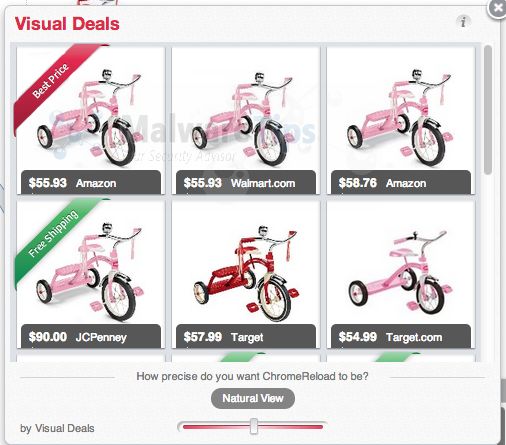506x445 pixels.
Task: Click the JCPenney store label
Action: coord(101,337)
